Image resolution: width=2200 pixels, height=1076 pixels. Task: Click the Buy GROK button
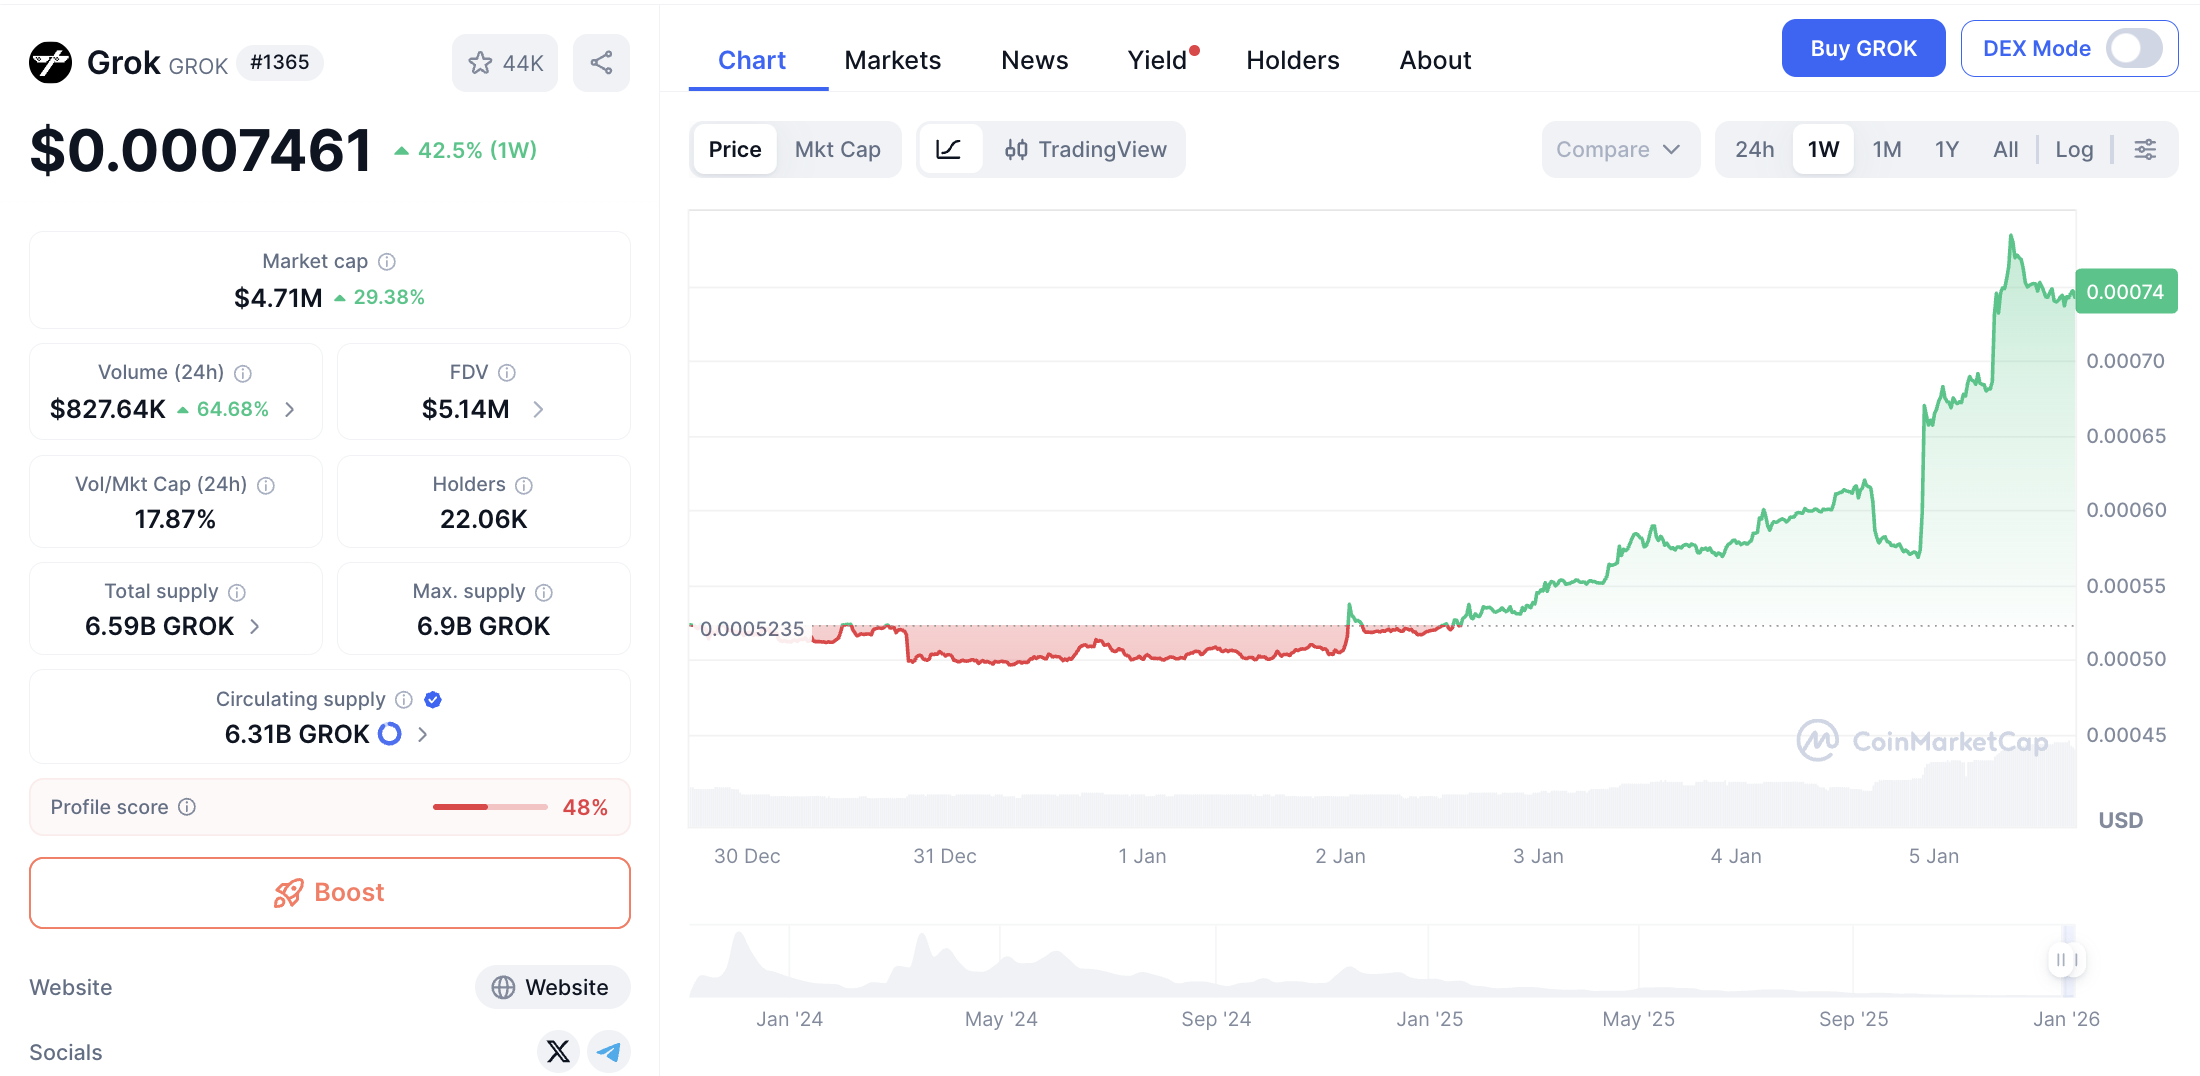(x=1863, y=48)
